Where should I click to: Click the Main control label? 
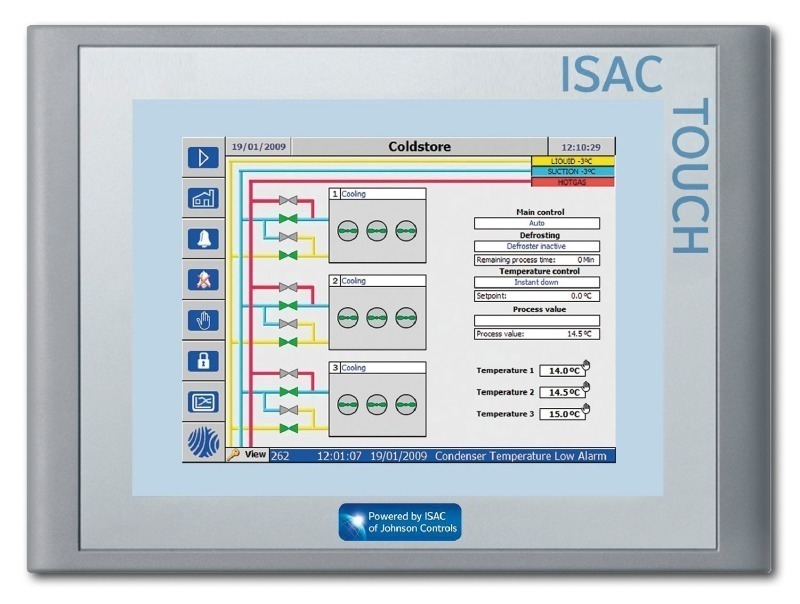coord(540,212)
